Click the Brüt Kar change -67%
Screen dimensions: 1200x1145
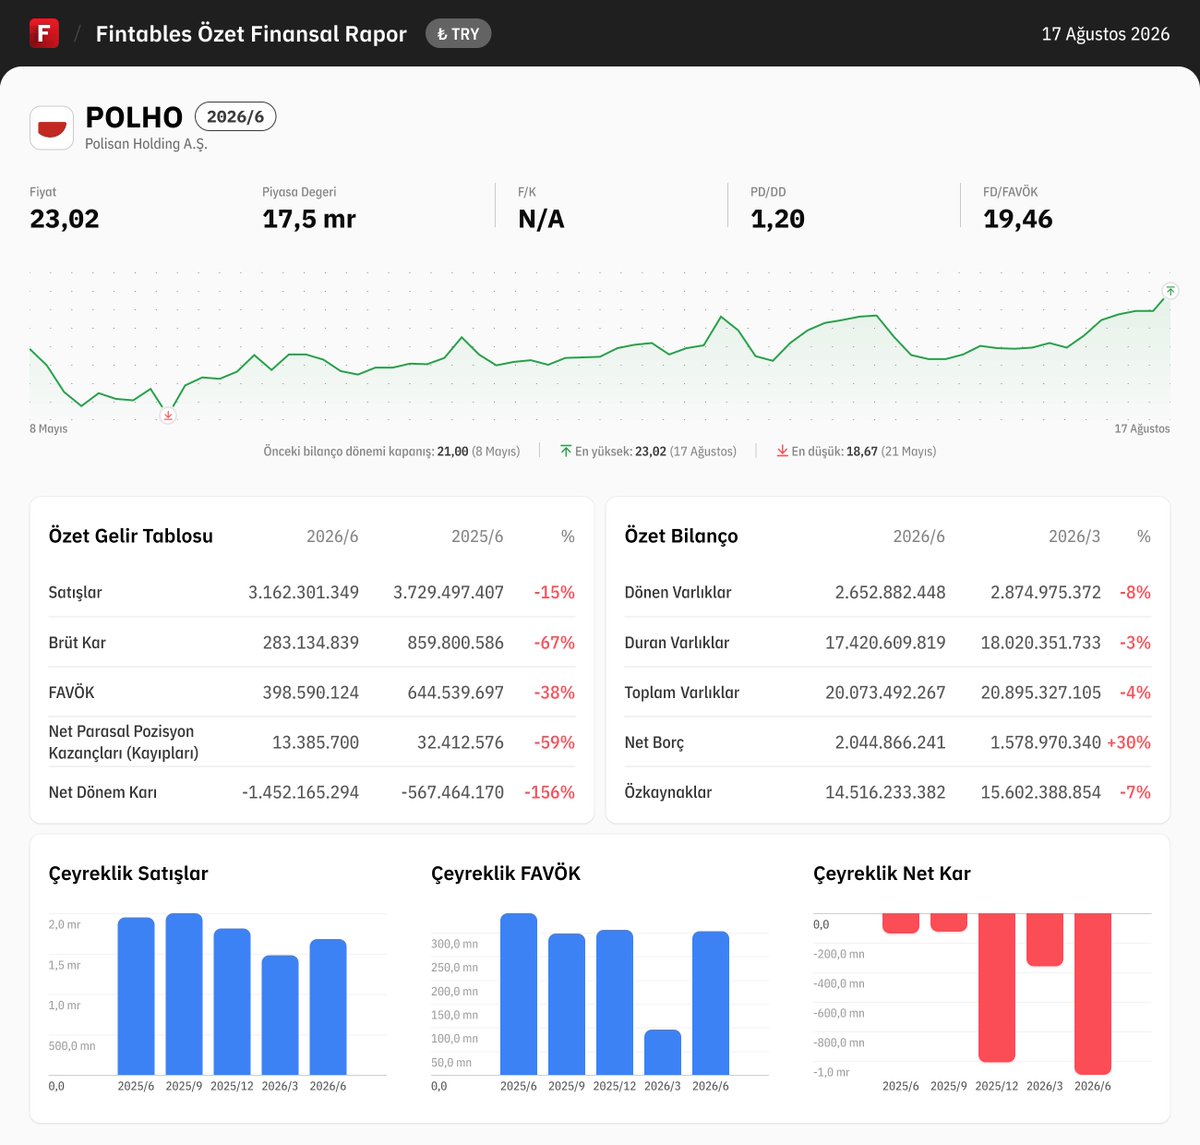[x=554, y=642]
